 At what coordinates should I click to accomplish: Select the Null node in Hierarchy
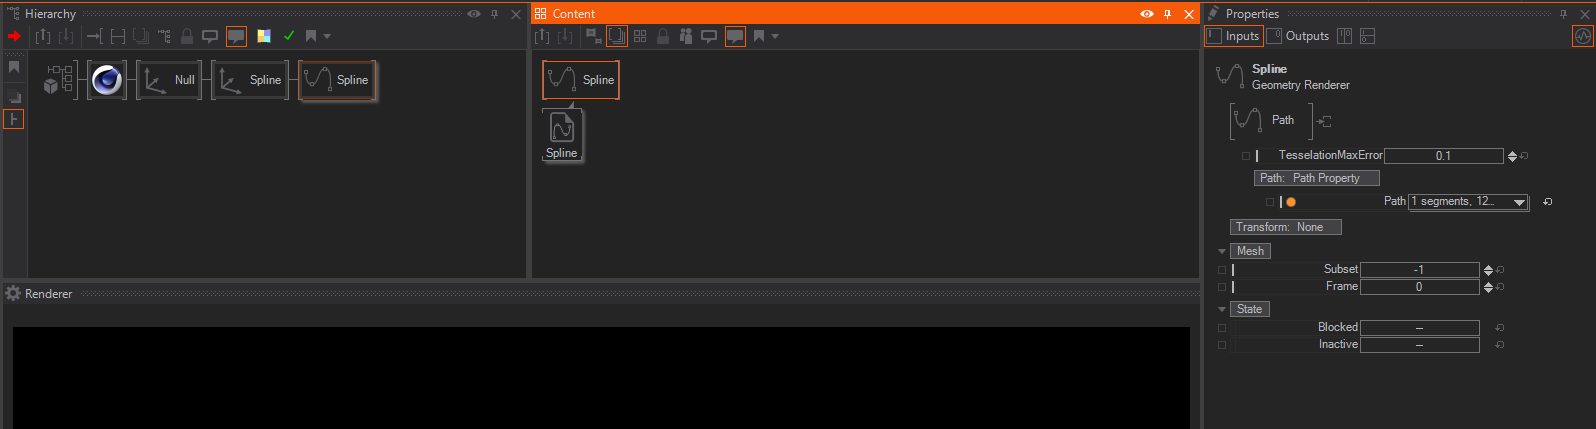point(168,80)
